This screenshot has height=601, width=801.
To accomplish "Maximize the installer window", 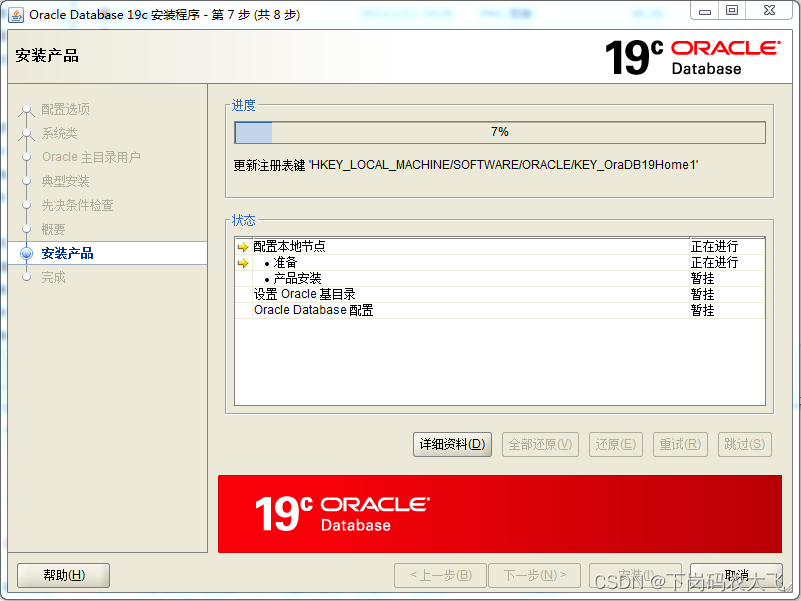I will (732, 10).
